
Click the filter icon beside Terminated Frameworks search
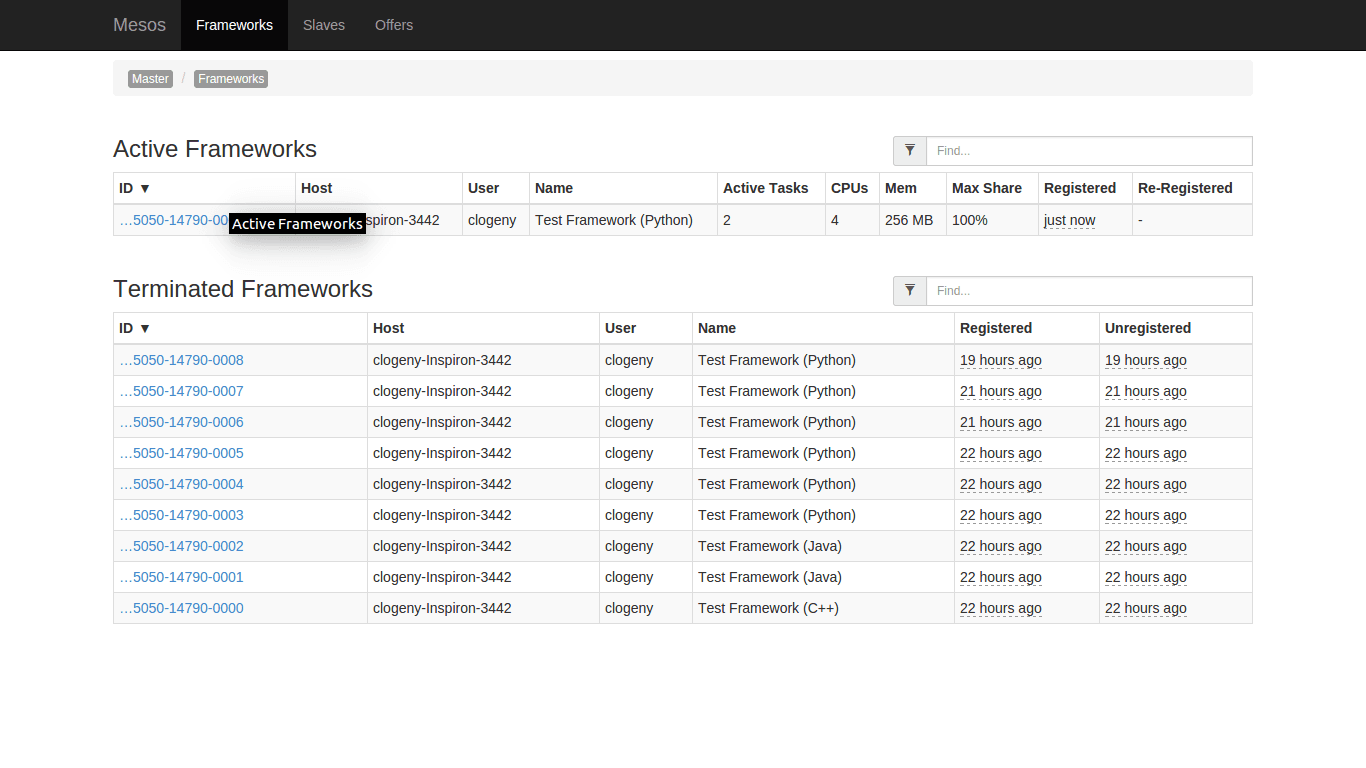pos(910,291)
